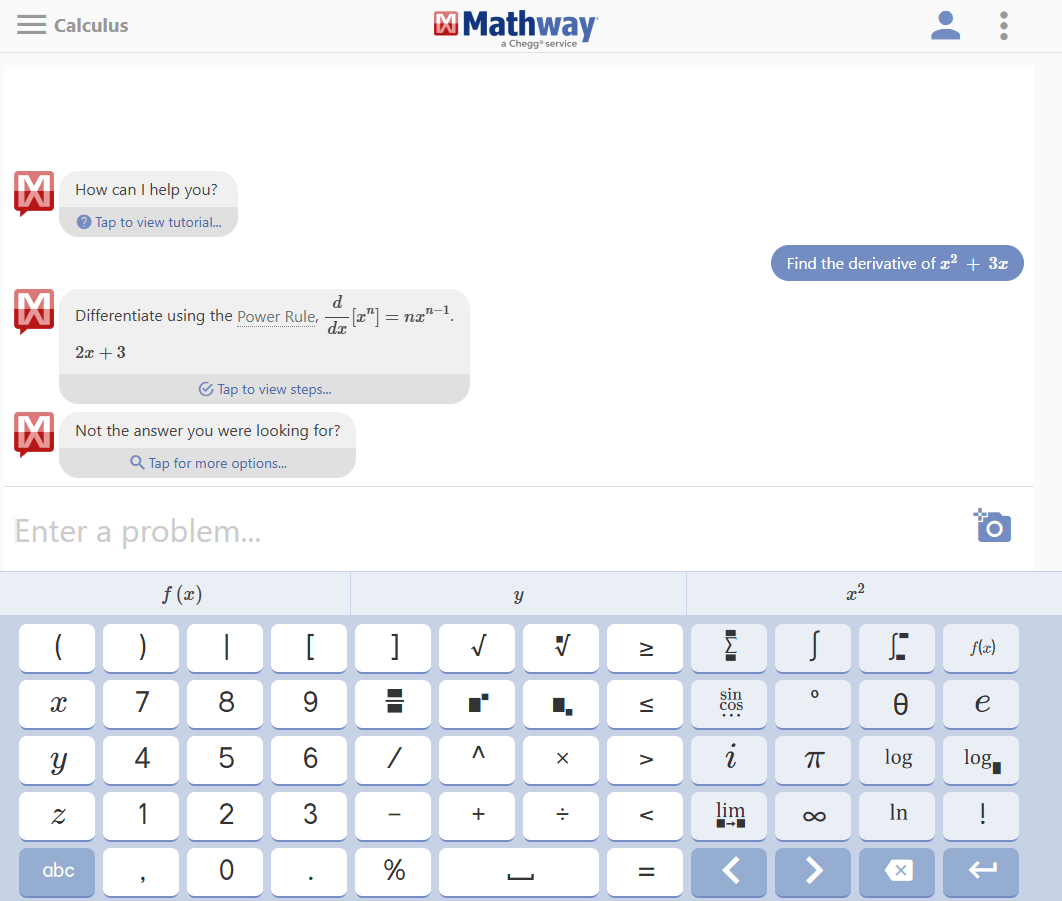Tap the ln natural log key
The image size is (1062, 901).
click(x=897, y=816)
